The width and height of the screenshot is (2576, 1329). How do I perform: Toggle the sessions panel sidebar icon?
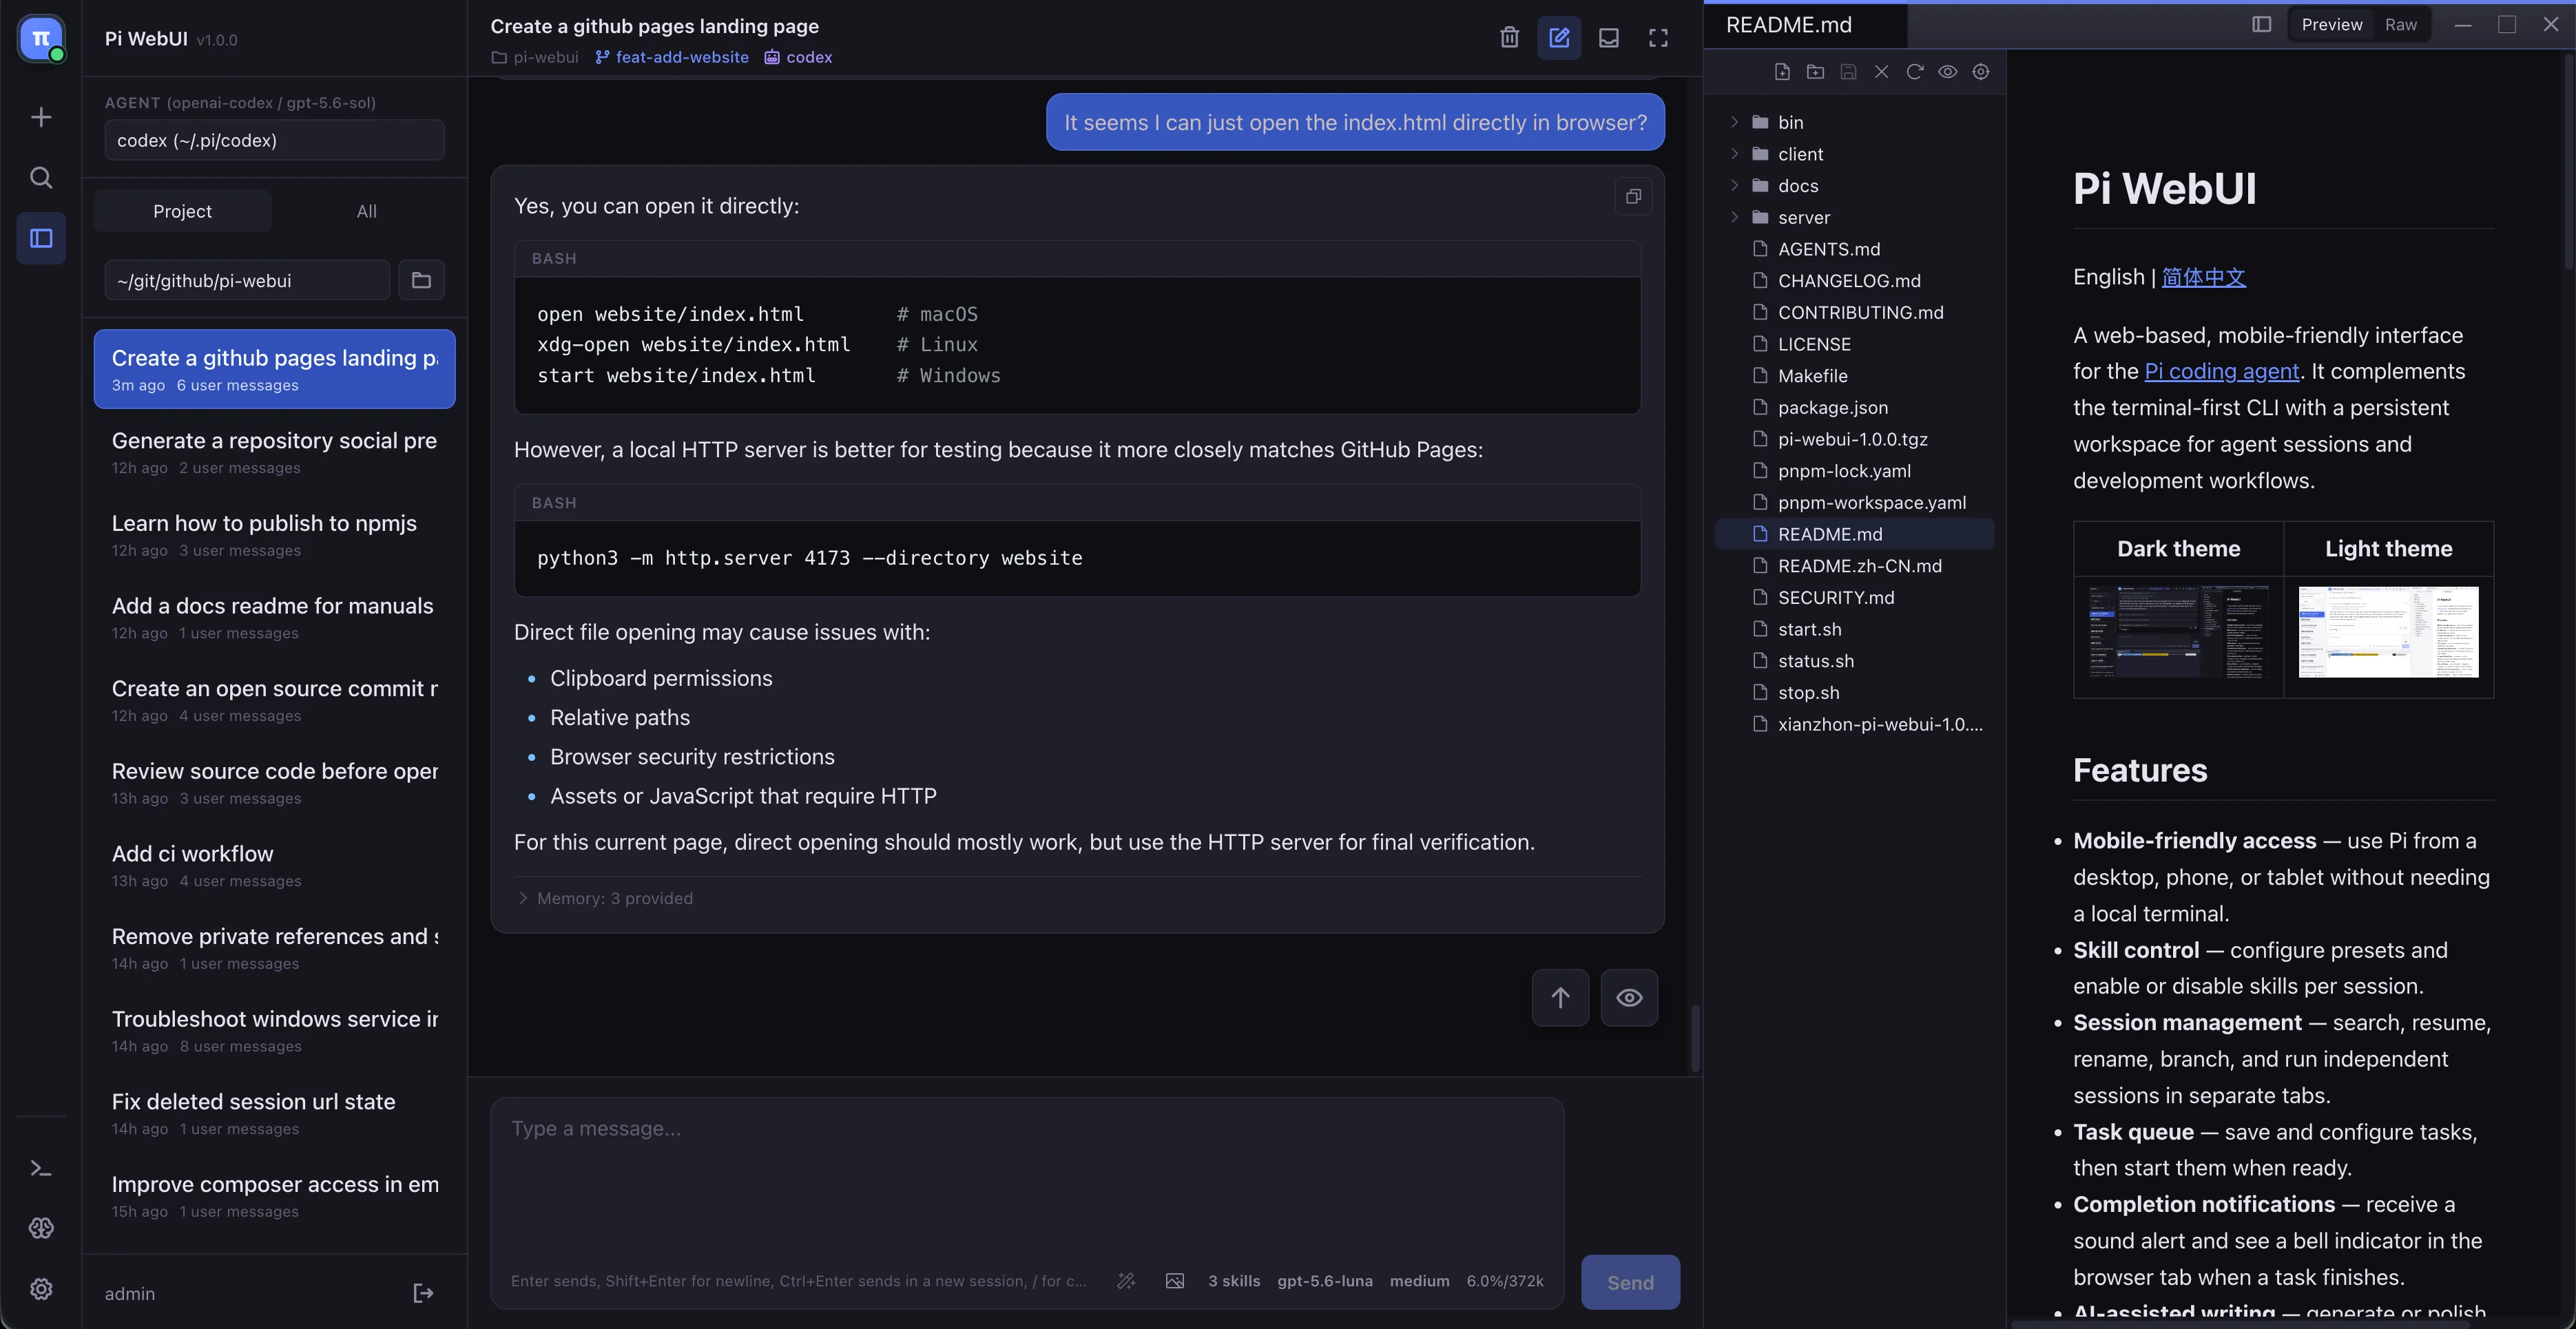pos(41,238)
